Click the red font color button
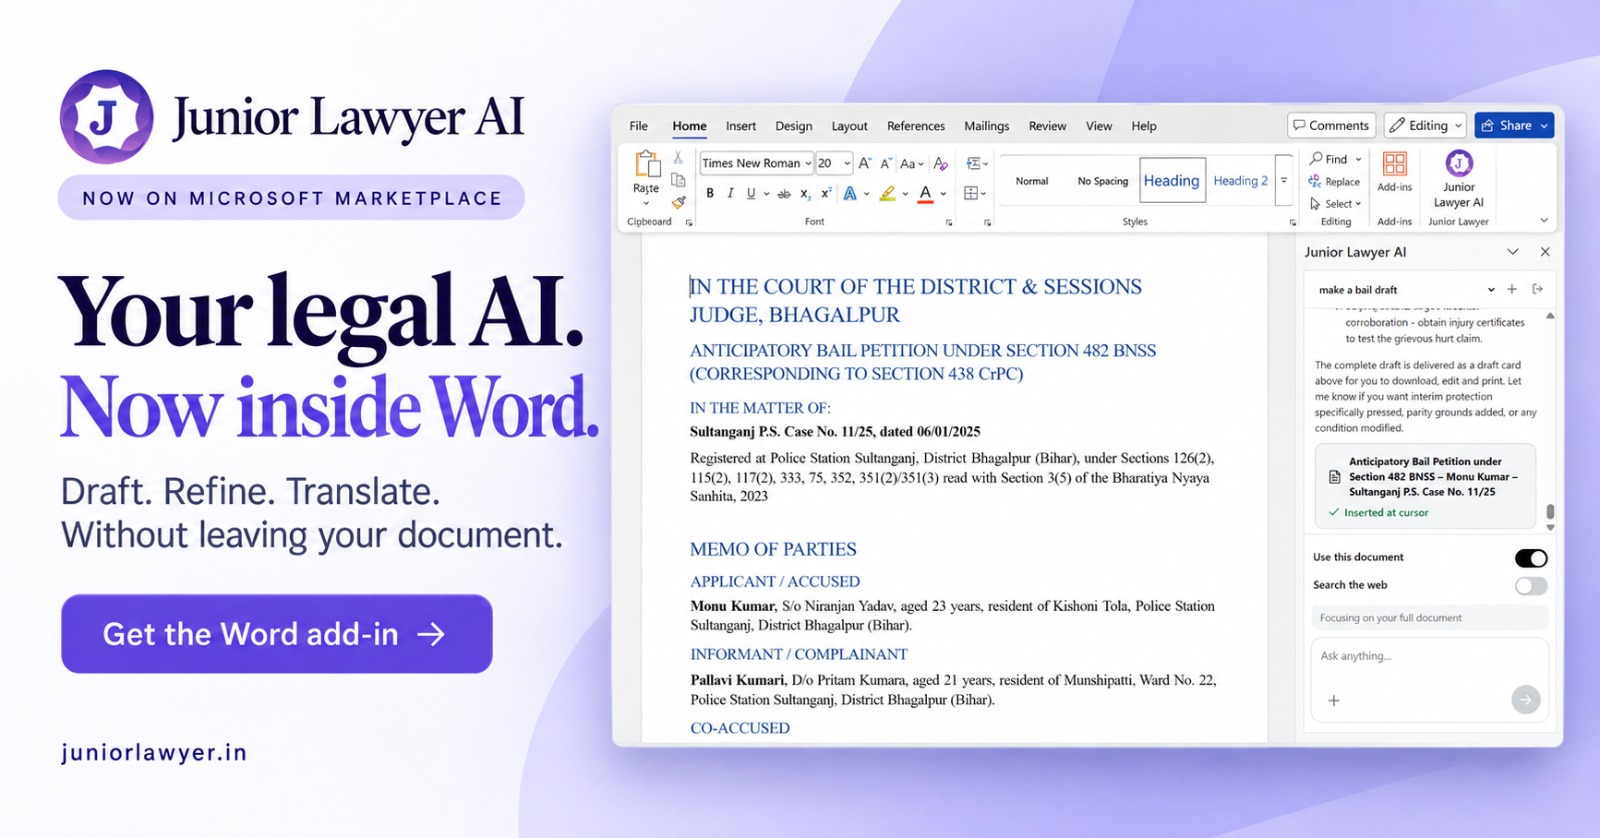This screenshot has width=1600, height=838. tap(925, 193)
